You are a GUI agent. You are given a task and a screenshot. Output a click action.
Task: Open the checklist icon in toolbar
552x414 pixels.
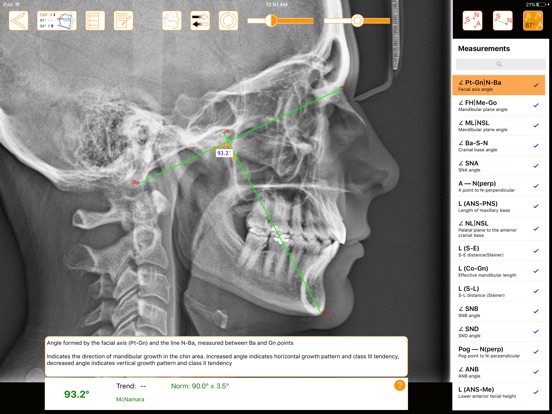[95, 20]
